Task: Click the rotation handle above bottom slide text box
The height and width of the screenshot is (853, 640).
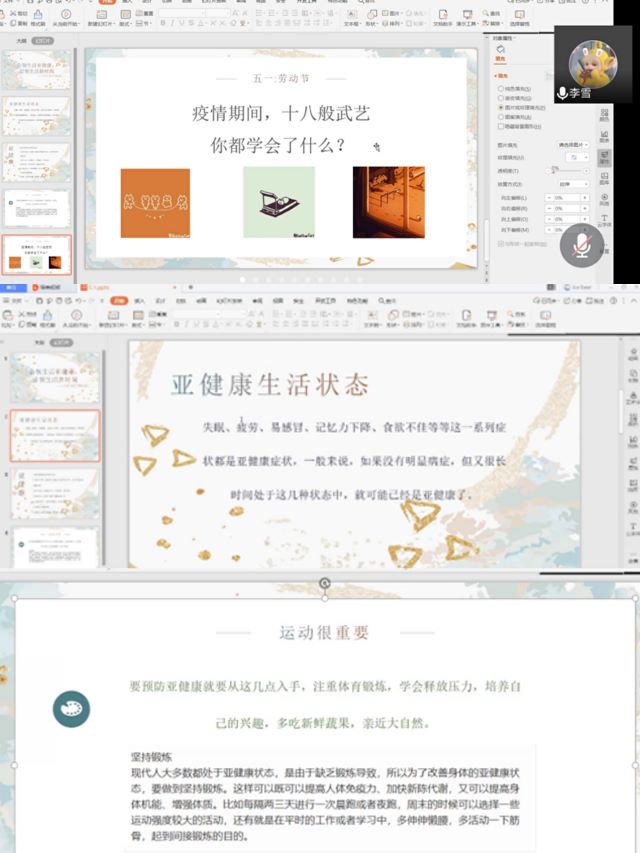Action: tap(324, 584)
